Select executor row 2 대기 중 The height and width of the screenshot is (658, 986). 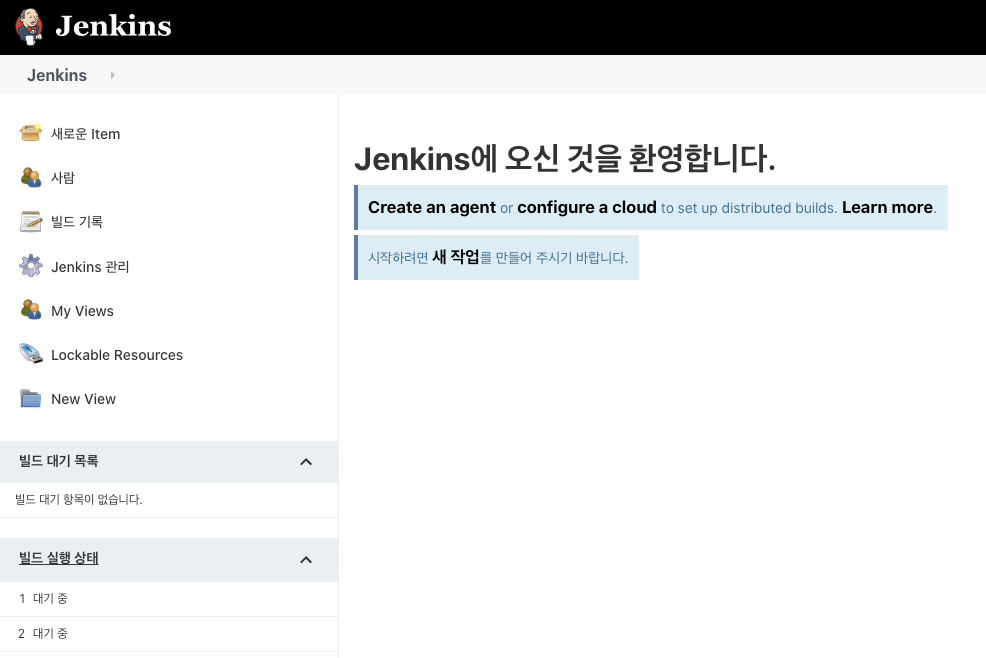coord(169,634)
